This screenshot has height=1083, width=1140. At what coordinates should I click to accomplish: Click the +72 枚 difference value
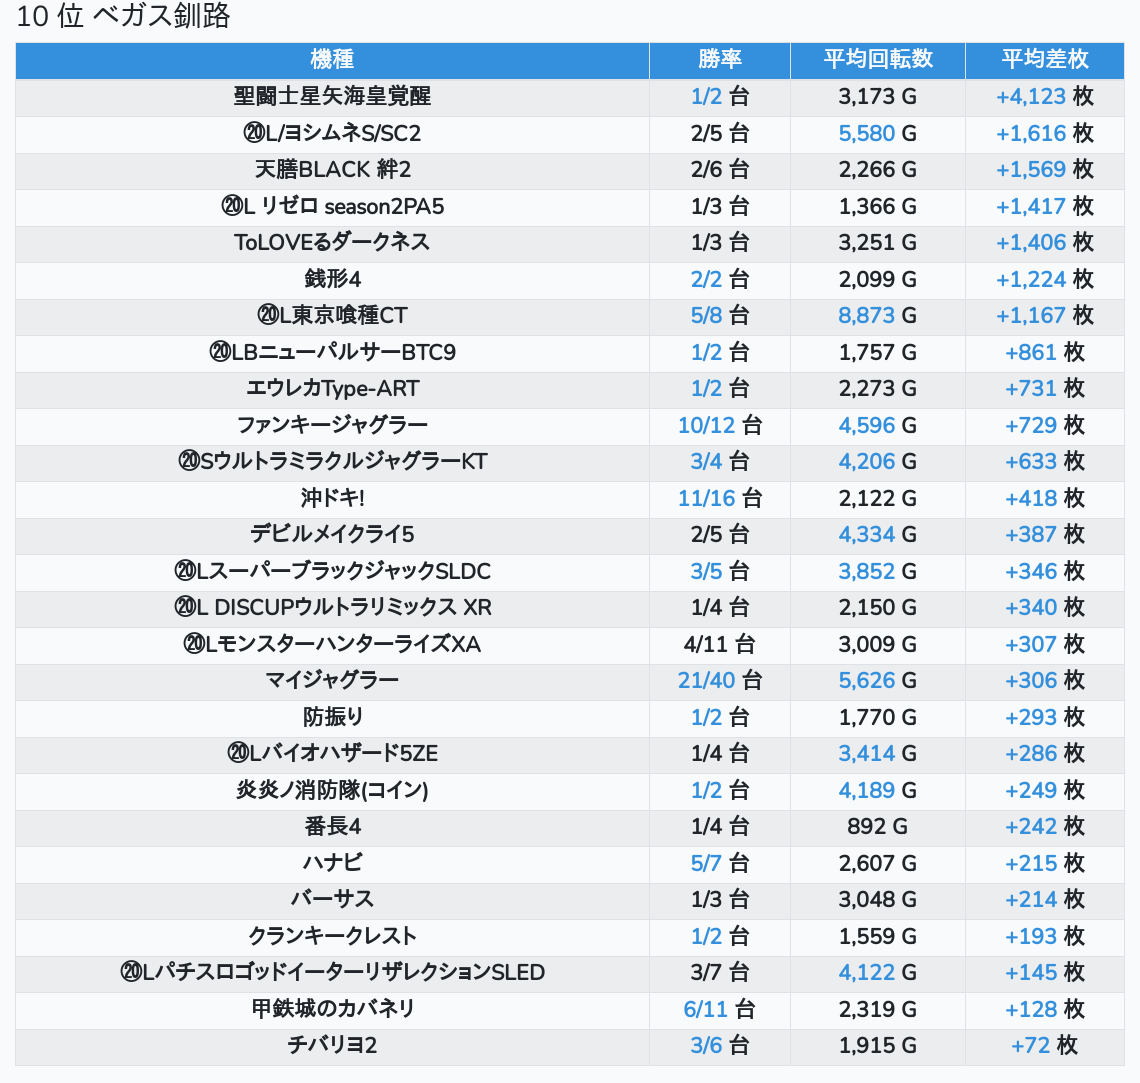pyautogui.click(x=1045, y=1046)
